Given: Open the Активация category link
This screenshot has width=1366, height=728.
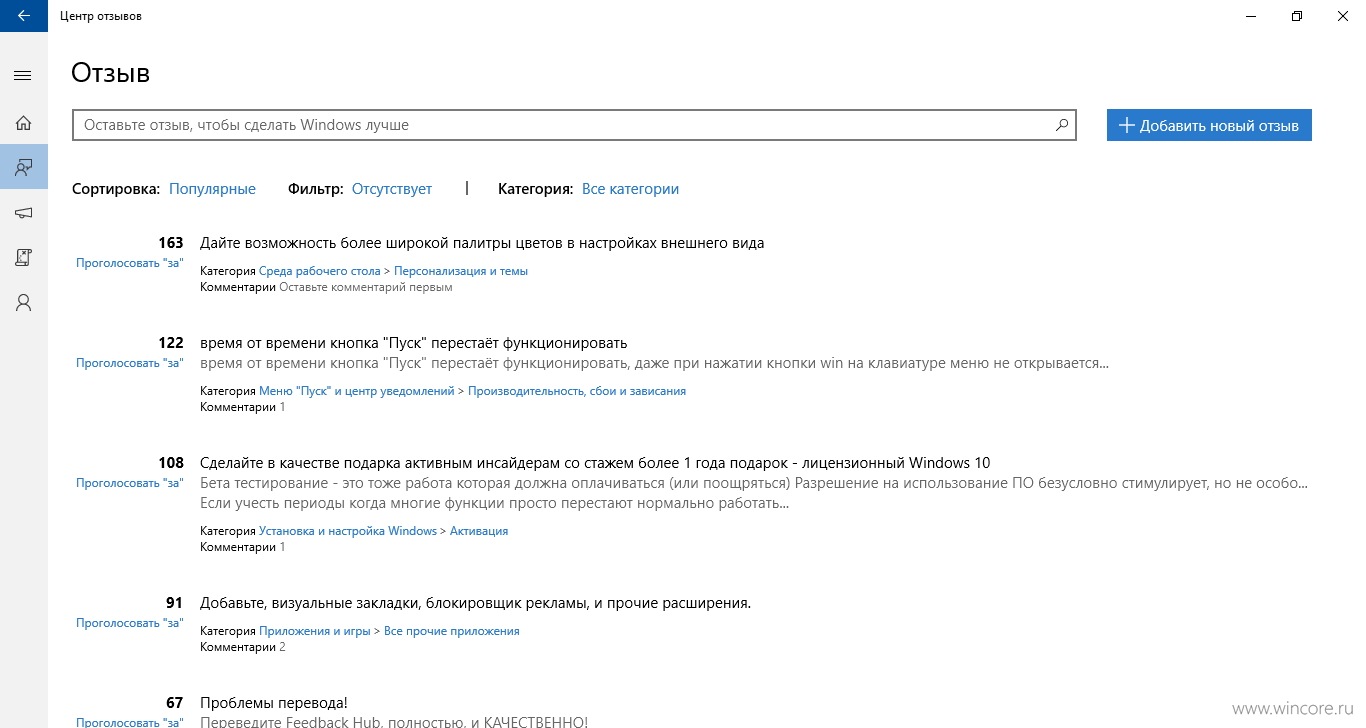Looking at the screenshot, I should (x=479, y=531).
